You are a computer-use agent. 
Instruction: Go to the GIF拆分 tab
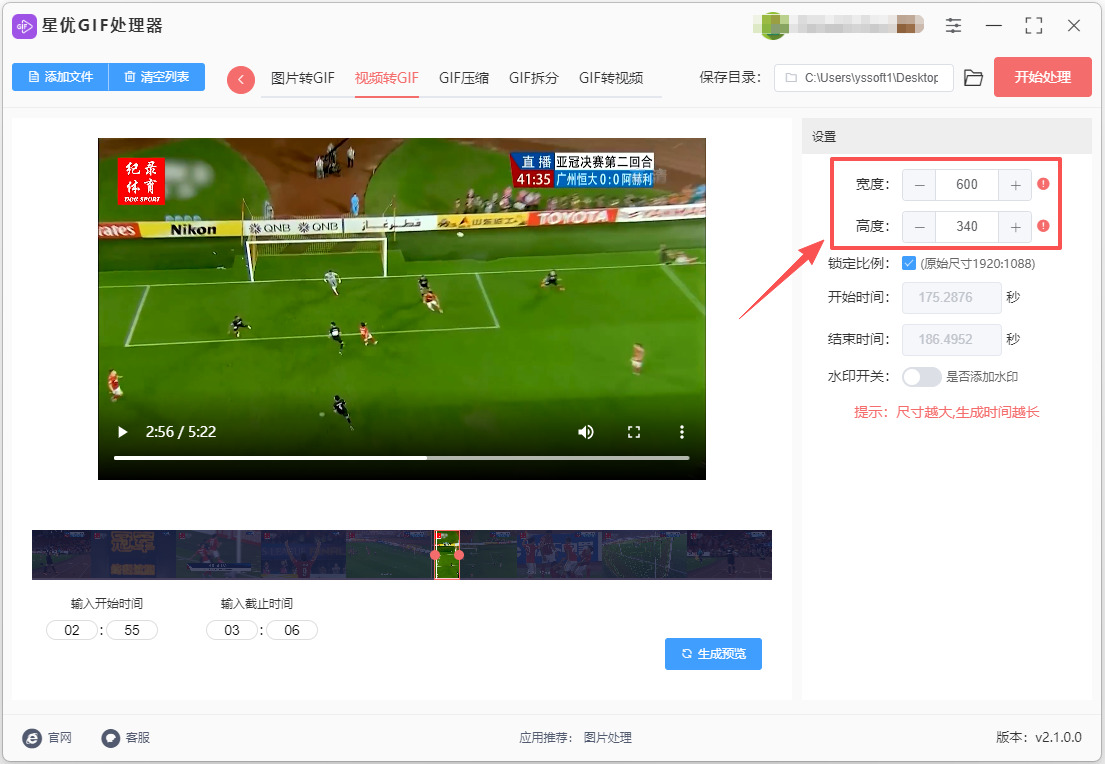tap(534, 78)
